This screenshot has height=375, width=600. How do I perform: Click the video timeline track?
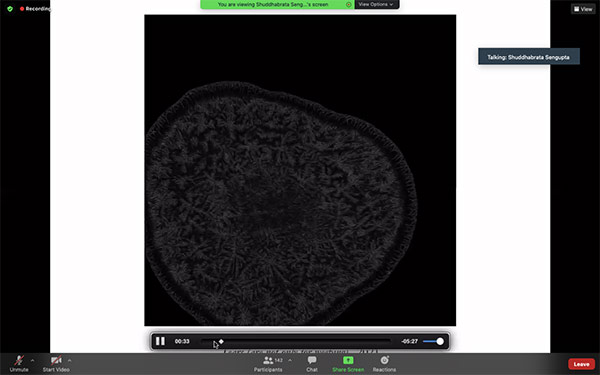coord(296,341)
